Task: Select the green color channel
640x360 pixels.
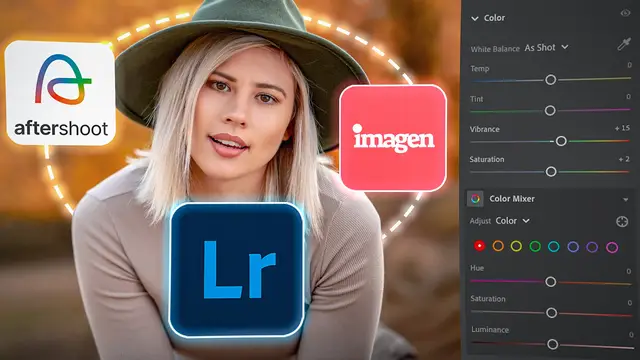Action: click(x=535, y=246)
